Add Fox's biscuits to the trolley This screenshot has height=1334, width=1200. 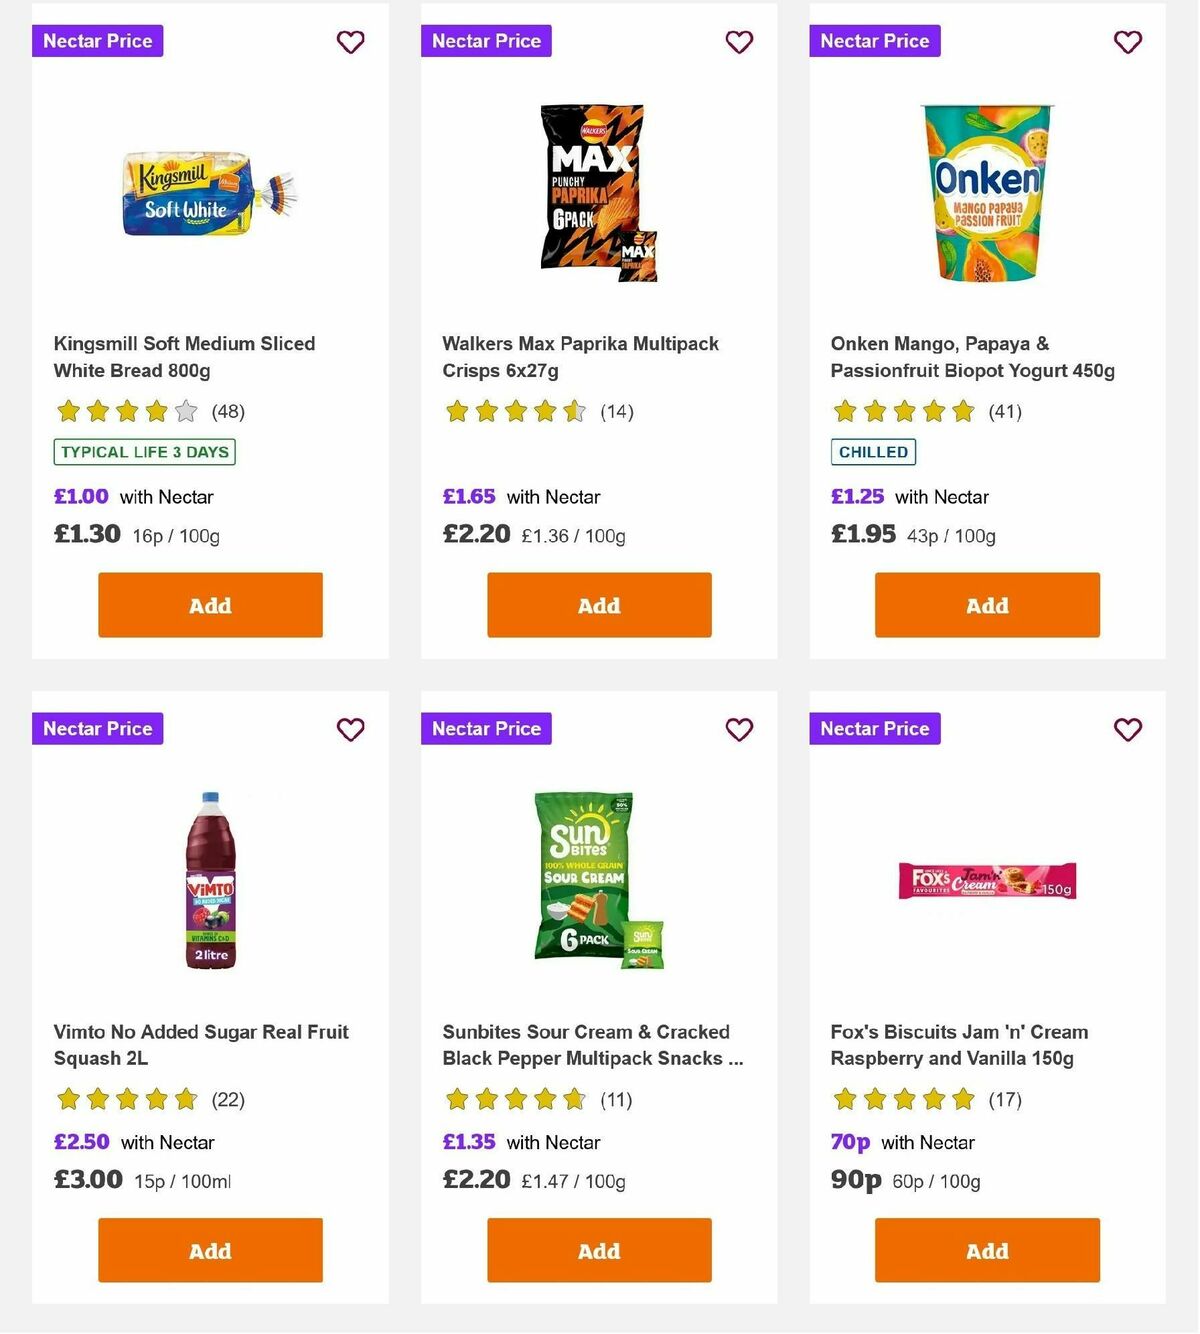pos(986,1250)
